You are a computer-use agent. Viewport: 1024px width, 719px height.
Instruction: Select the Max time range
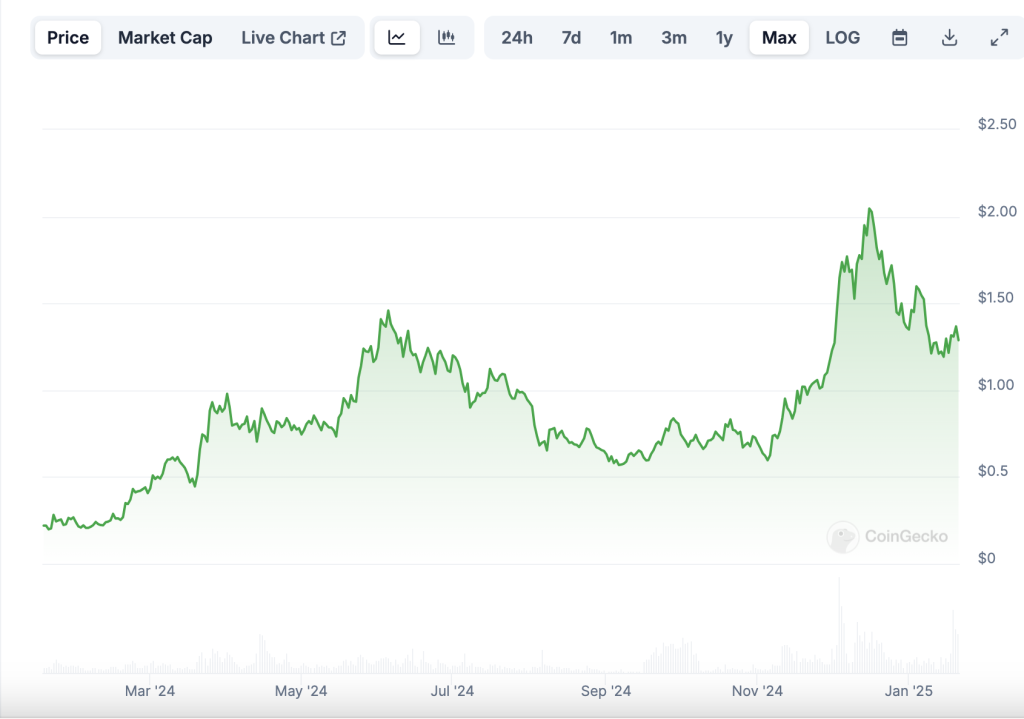point(779,38)
